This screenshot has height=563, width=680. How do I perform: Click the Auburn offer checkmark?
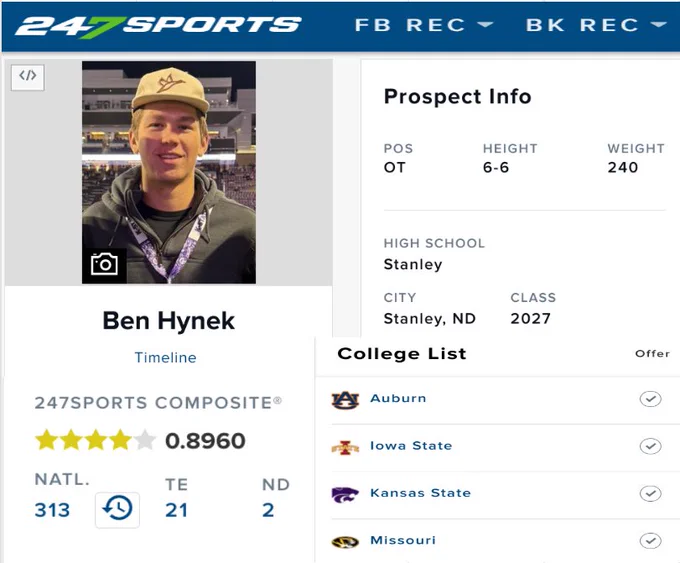(650, 399)
